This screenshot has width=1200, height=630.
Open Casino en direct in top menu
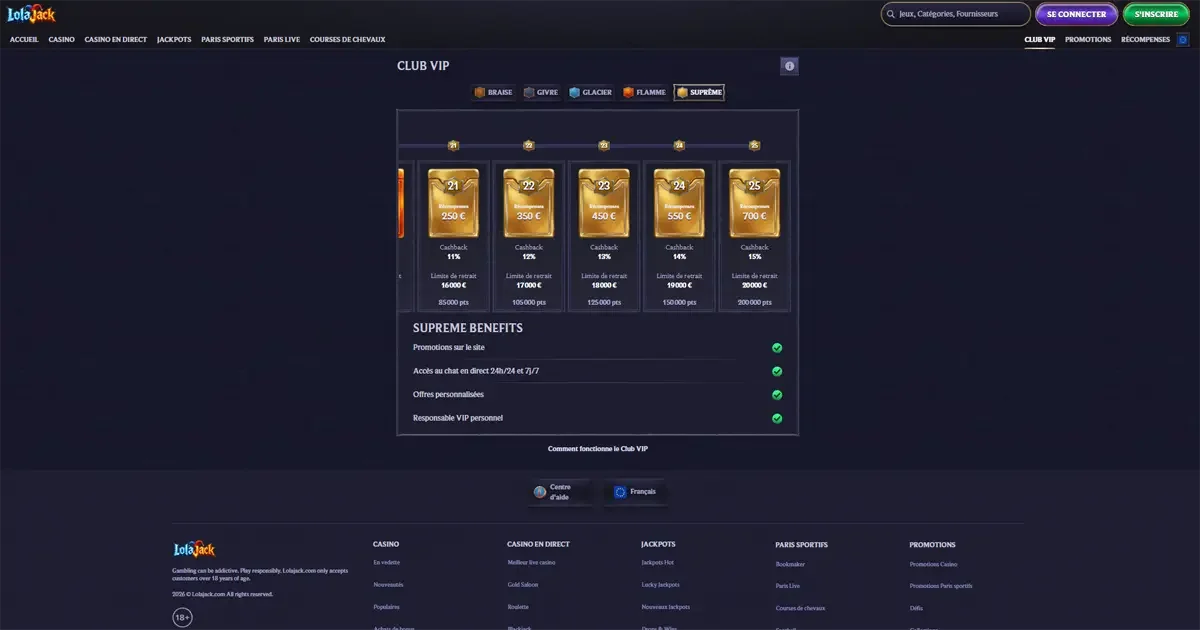[x=116, y=40]
